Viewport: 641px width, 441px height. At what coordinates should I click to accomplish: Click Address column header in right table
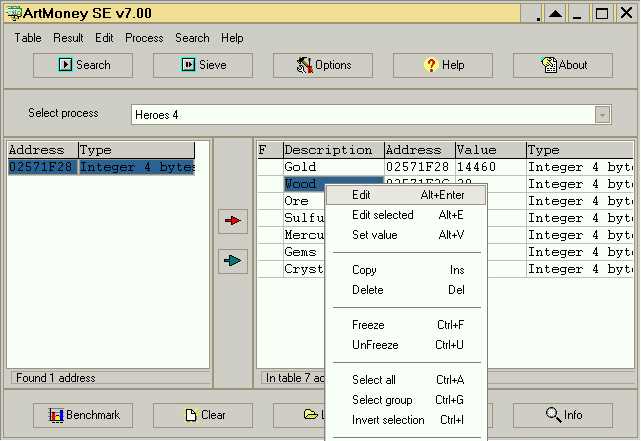[420, 150]
